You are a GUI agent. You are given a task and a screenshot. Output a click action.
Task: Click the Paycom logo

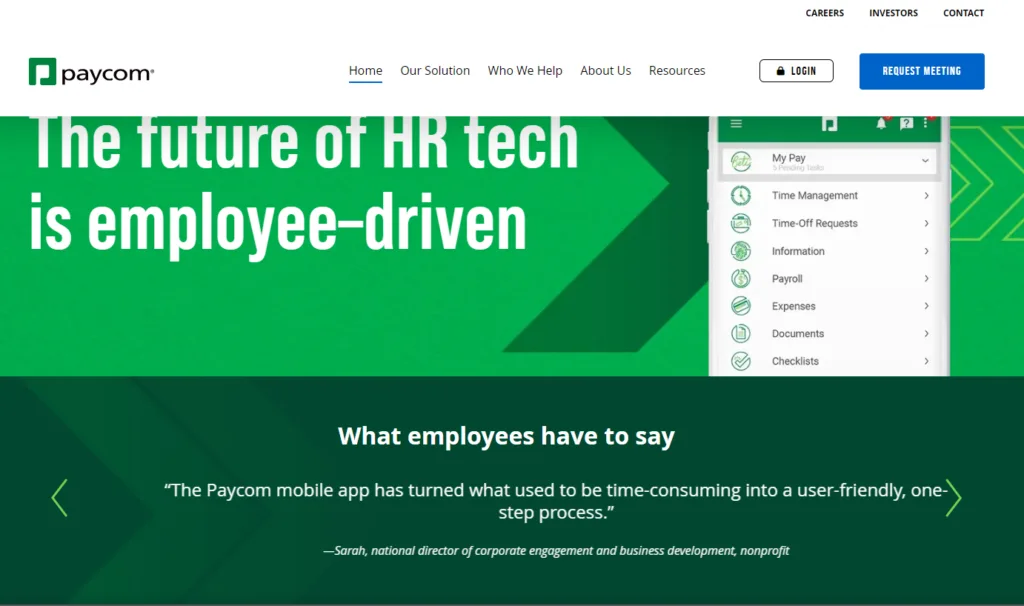90,71
